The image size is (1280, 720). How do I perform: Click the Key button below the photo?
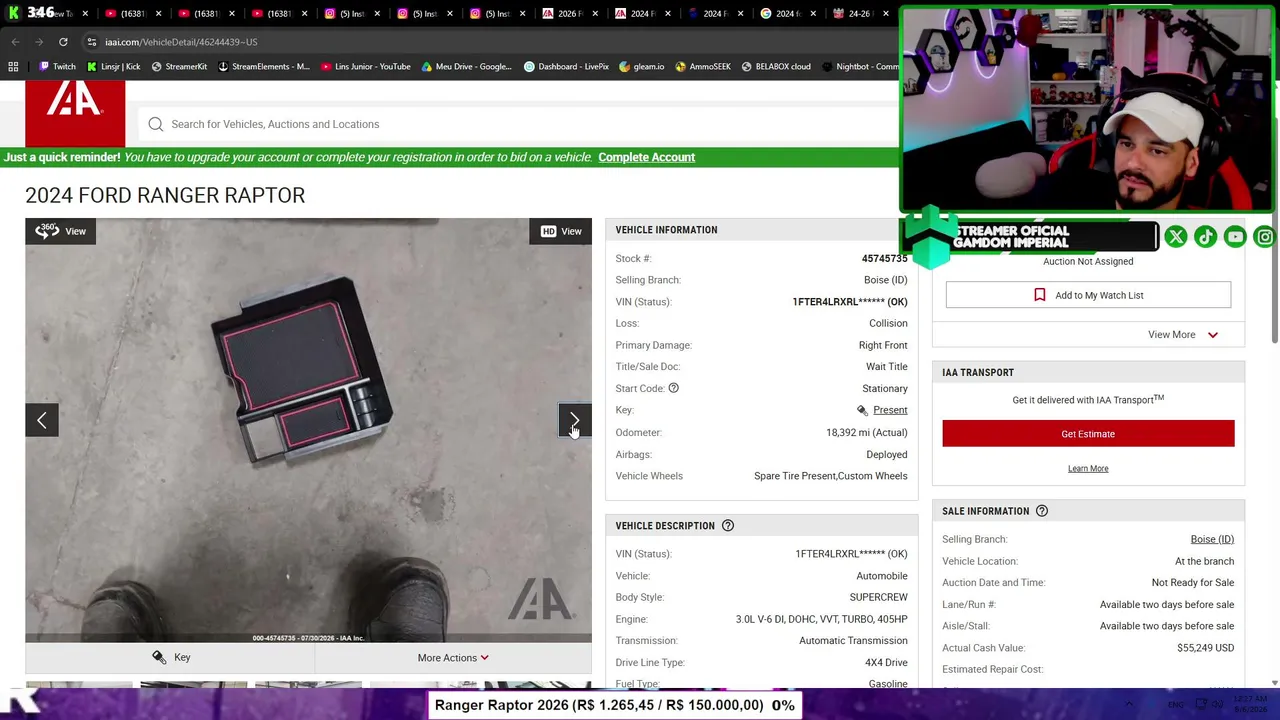click(170, 657)
